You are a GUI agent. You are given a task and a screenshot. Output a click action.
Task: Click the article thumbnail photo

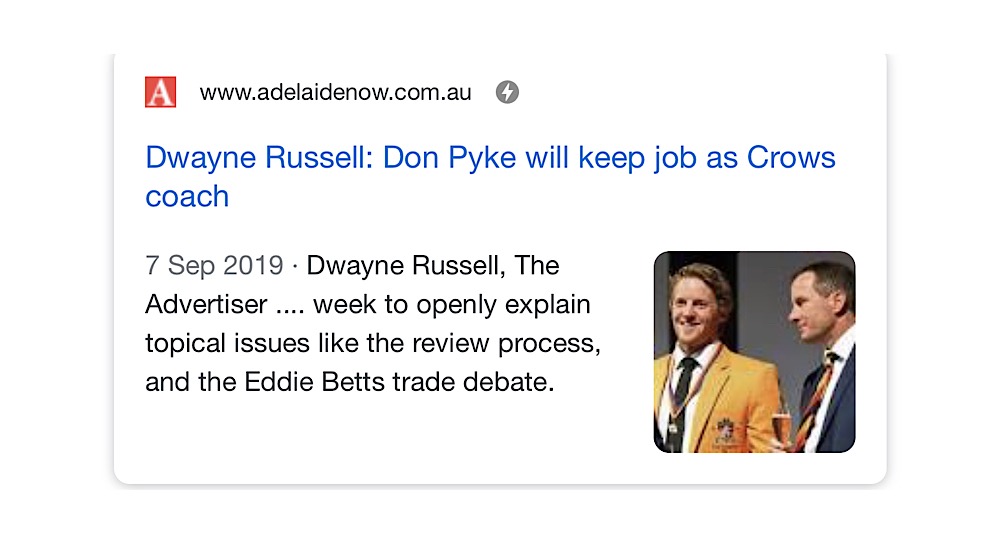pos(754,351)
